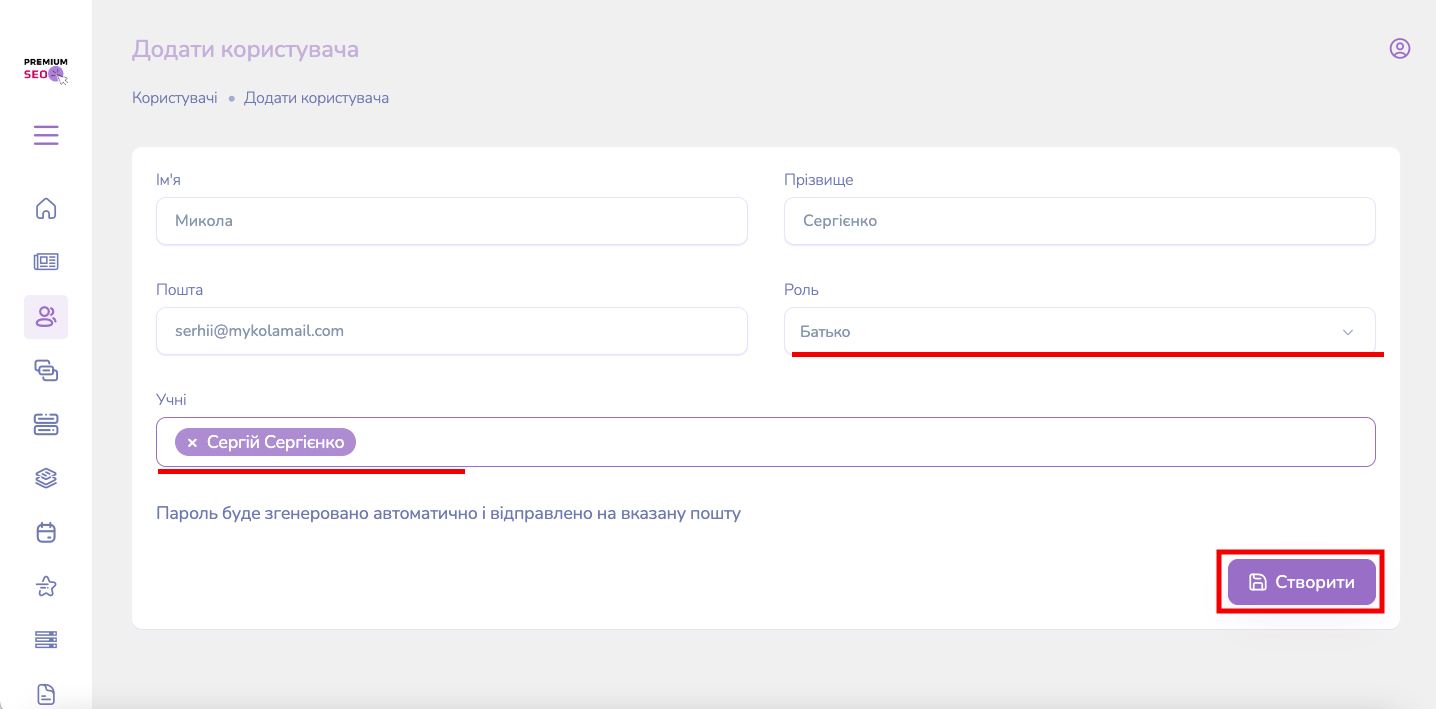Image resolution: width=1436 pixels, height=709 pixels.
Task: Click the layers stack icon in sidebar
Action: click(x=46, y=479)
